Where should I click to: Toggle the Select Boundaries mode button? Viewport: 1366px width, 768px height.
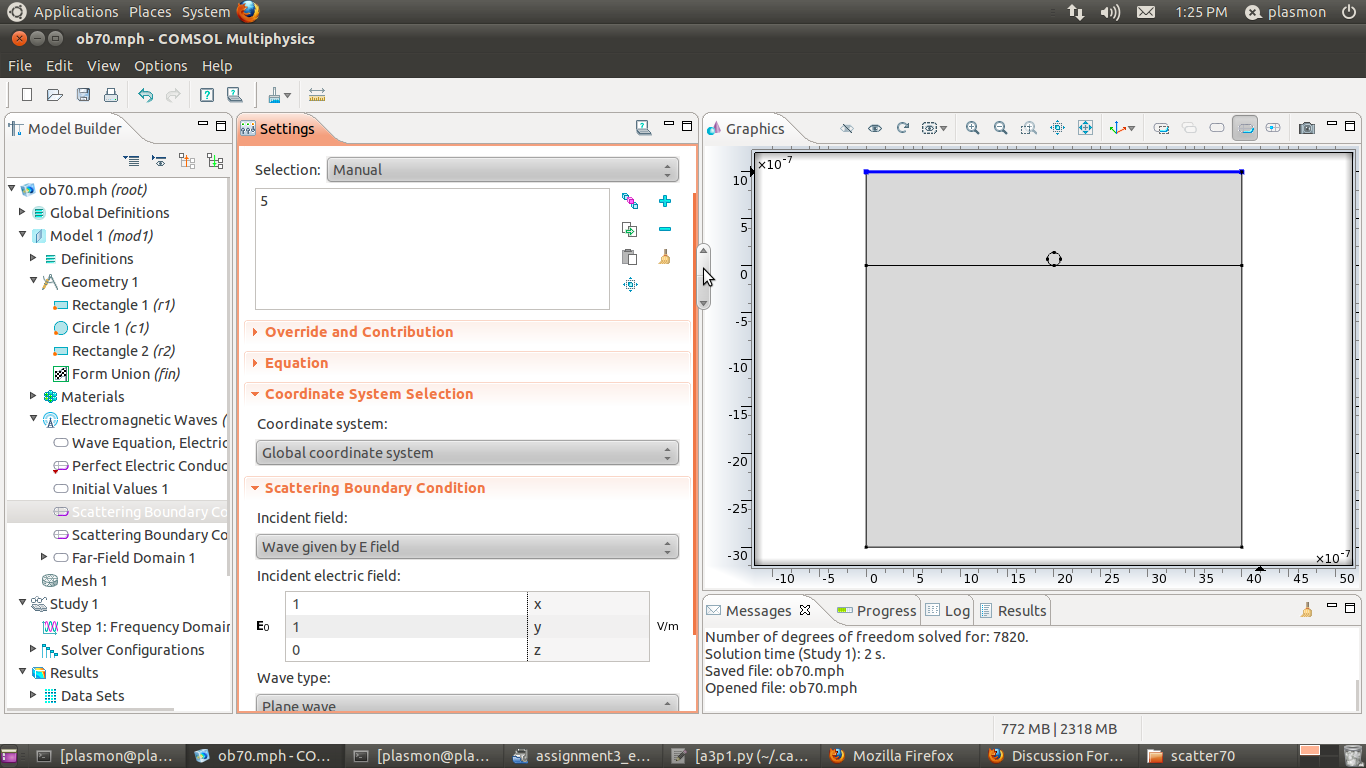tap(1245, 128)
